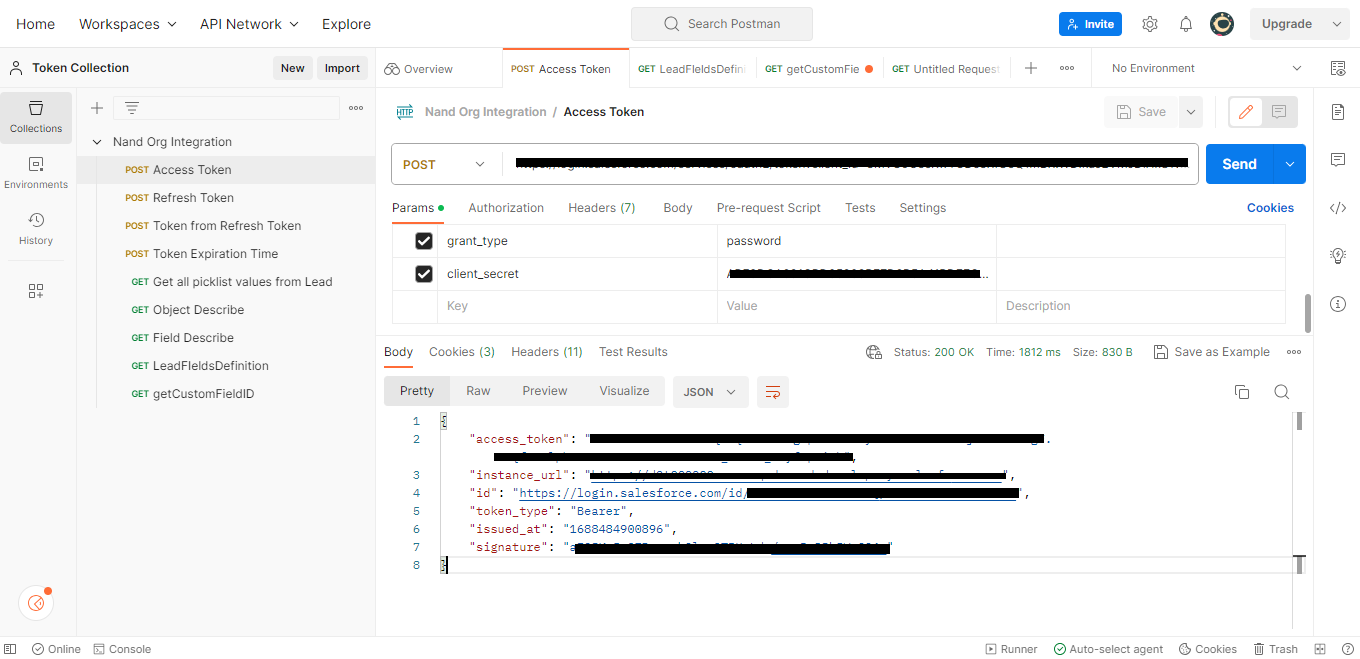This screenshot has width=1360, height=659.
Task: Open collection options three-dot menu
Action: tap(356, 108)
